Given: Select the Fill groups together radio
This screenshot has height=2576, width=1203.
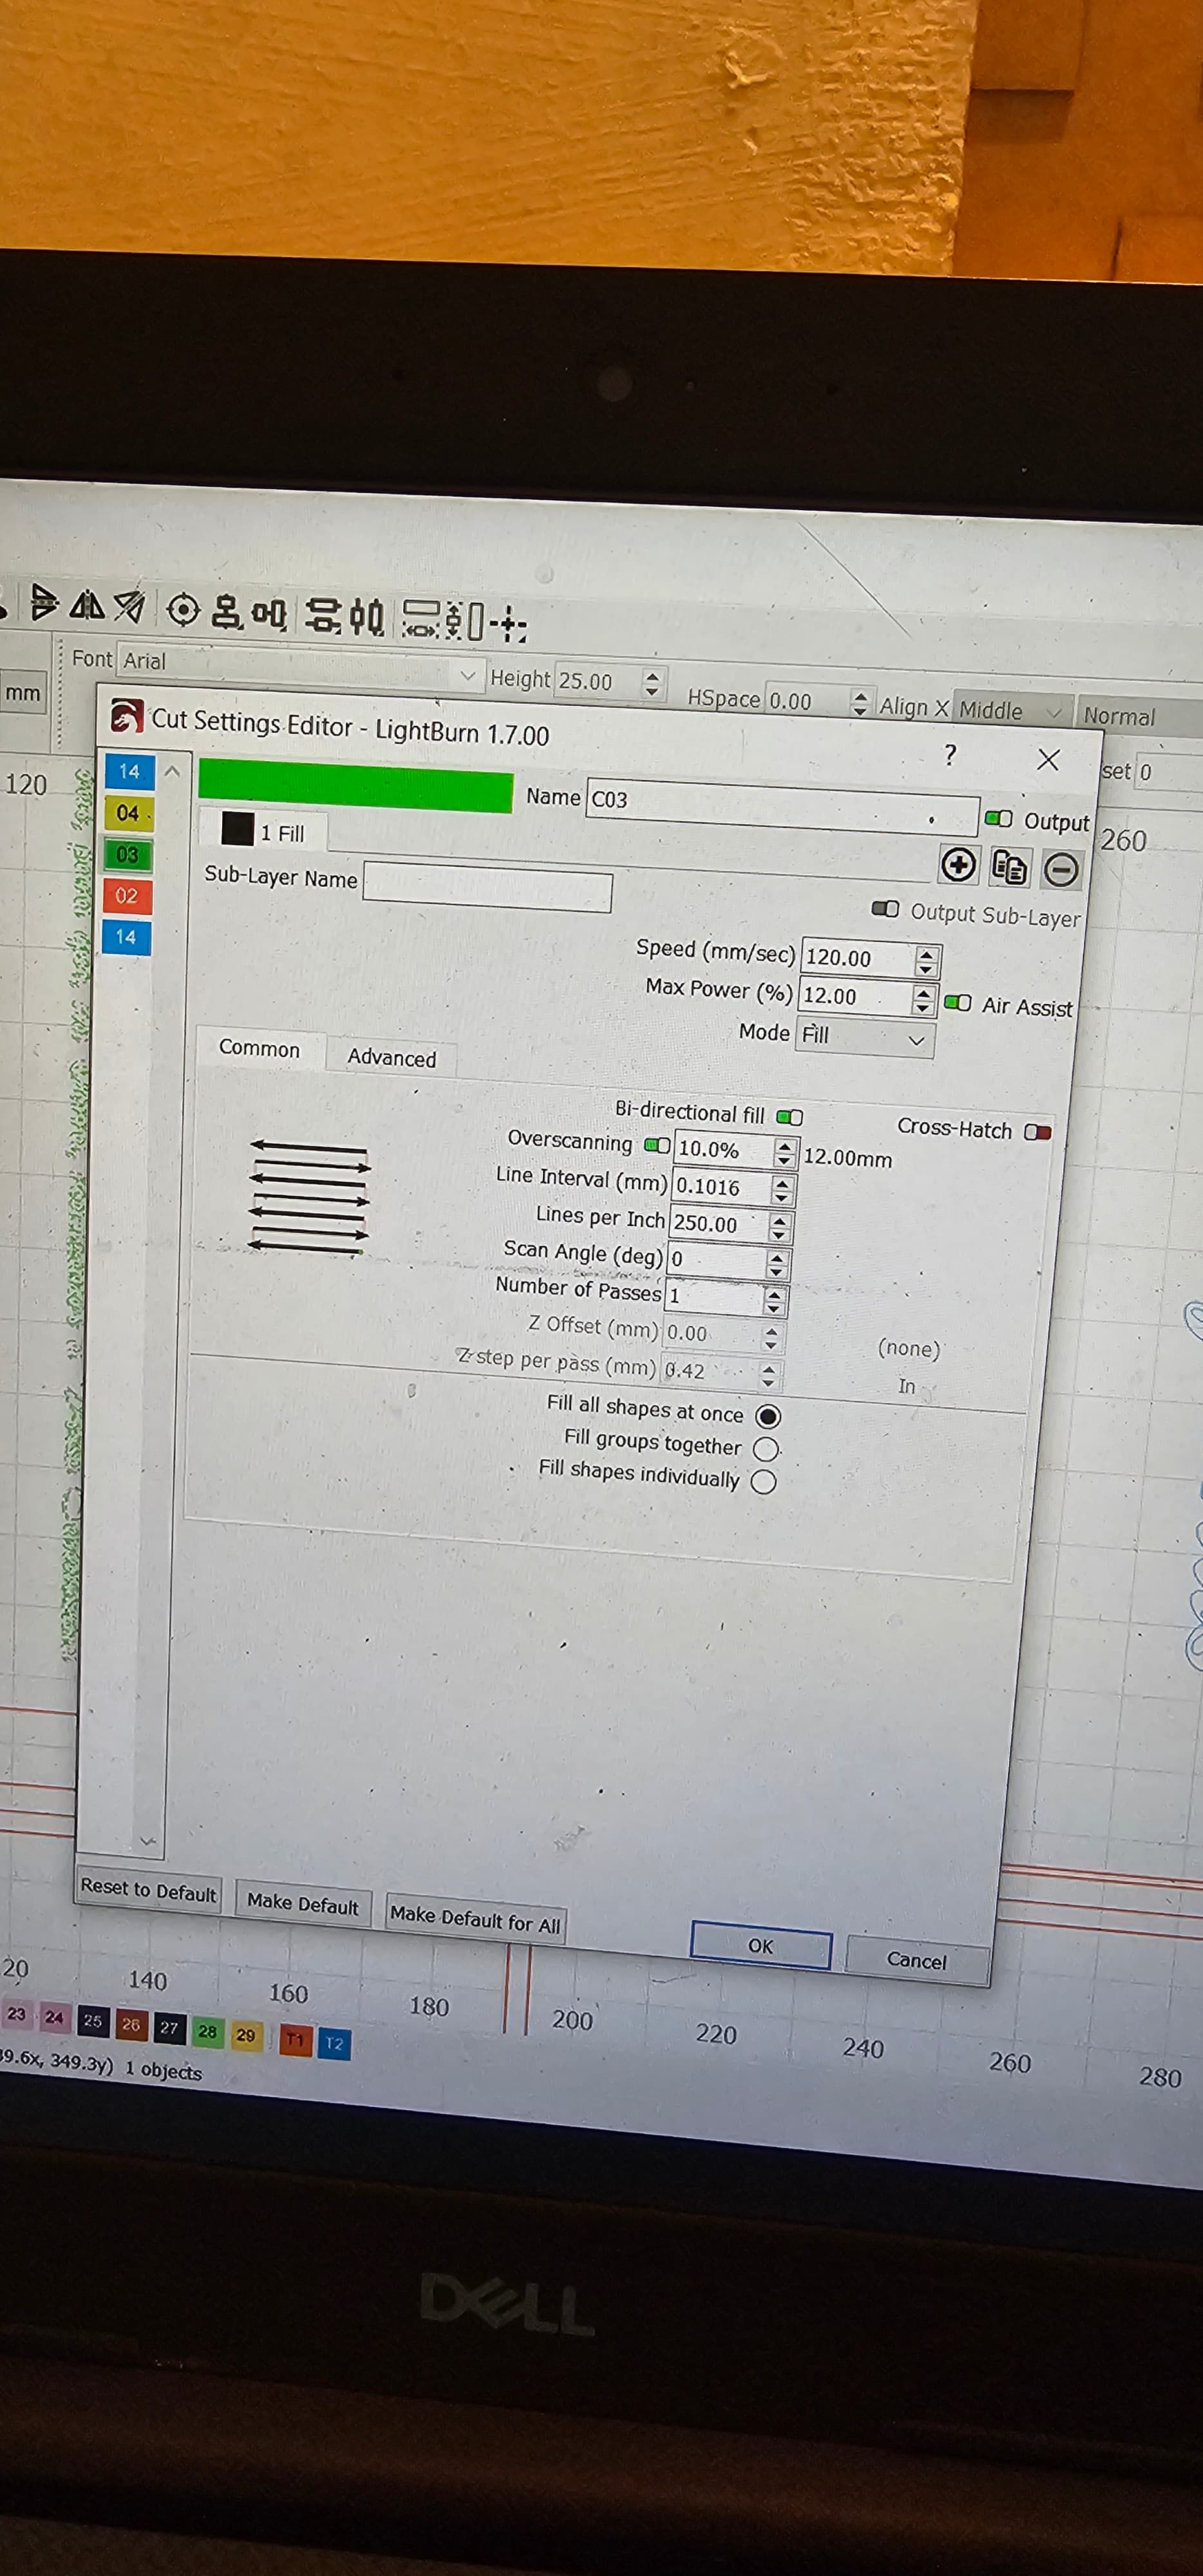Looking at the screenshot, I should pos(766,1449).
